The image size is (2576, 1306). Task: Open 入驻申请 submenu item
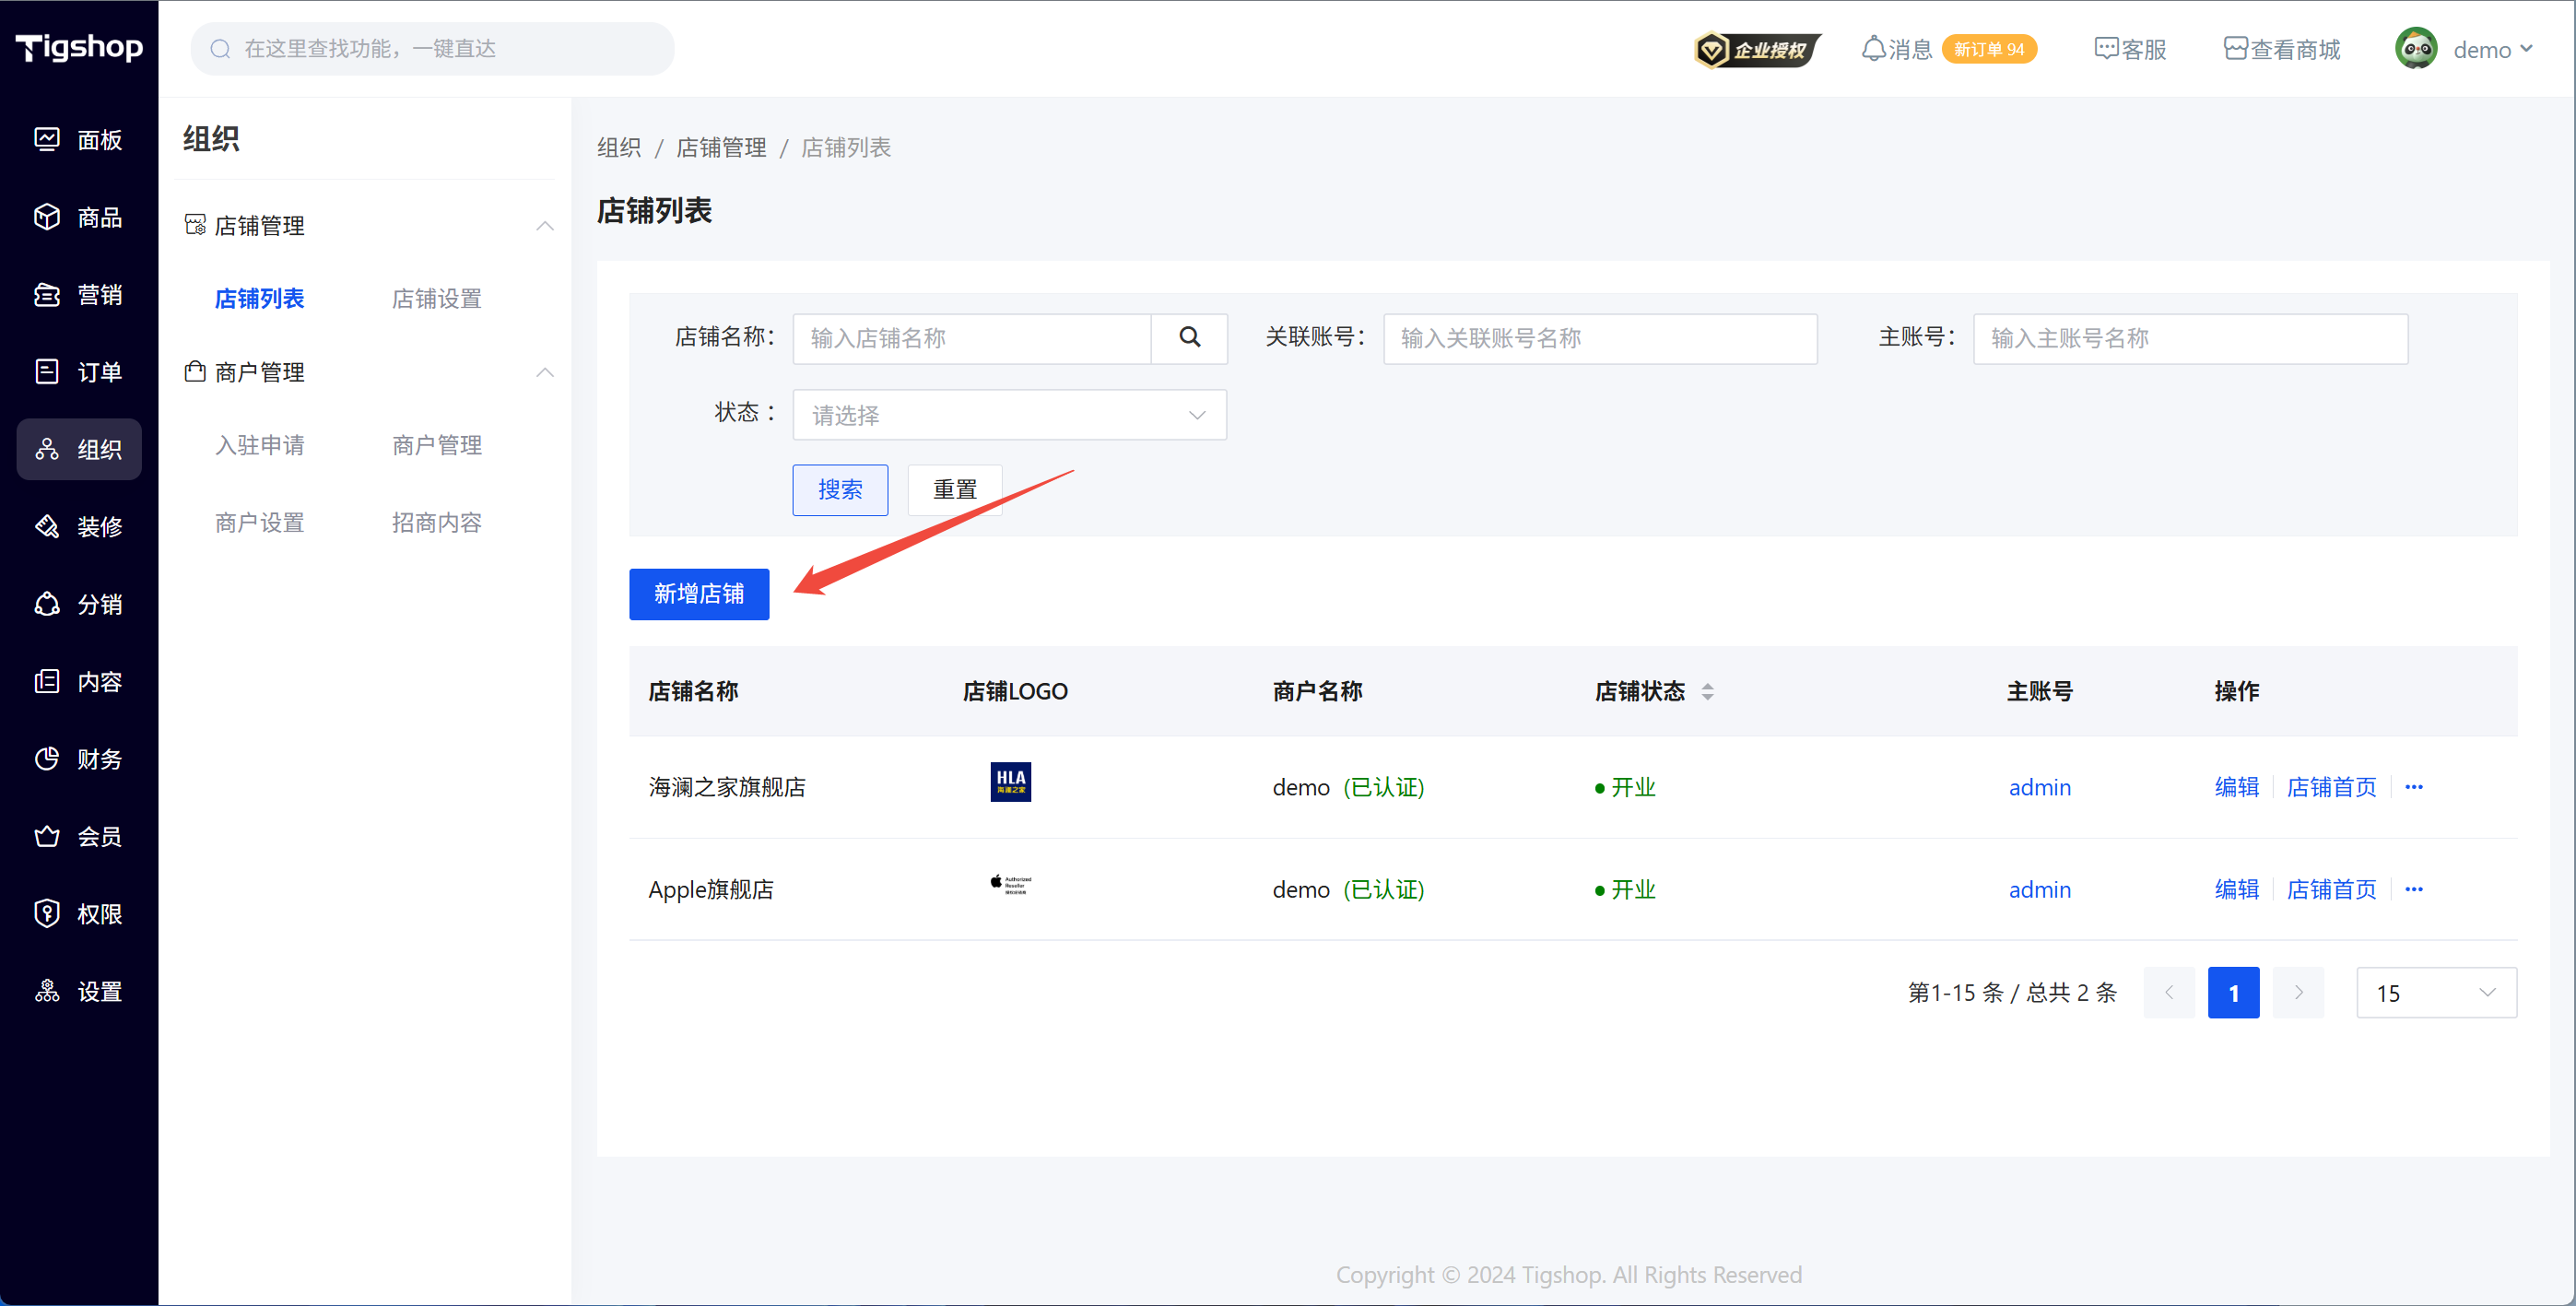pos(259,445)
